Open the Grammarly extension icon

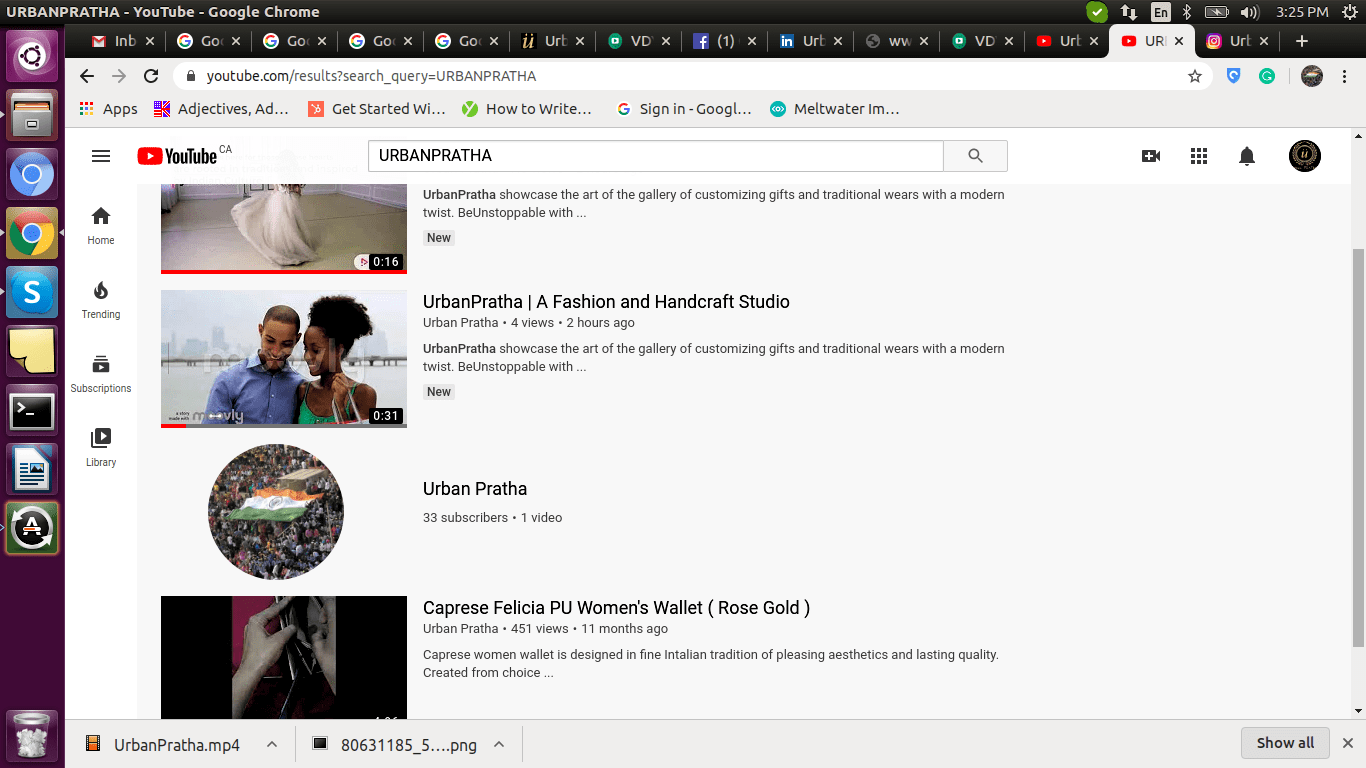(x=1267, y=76)
